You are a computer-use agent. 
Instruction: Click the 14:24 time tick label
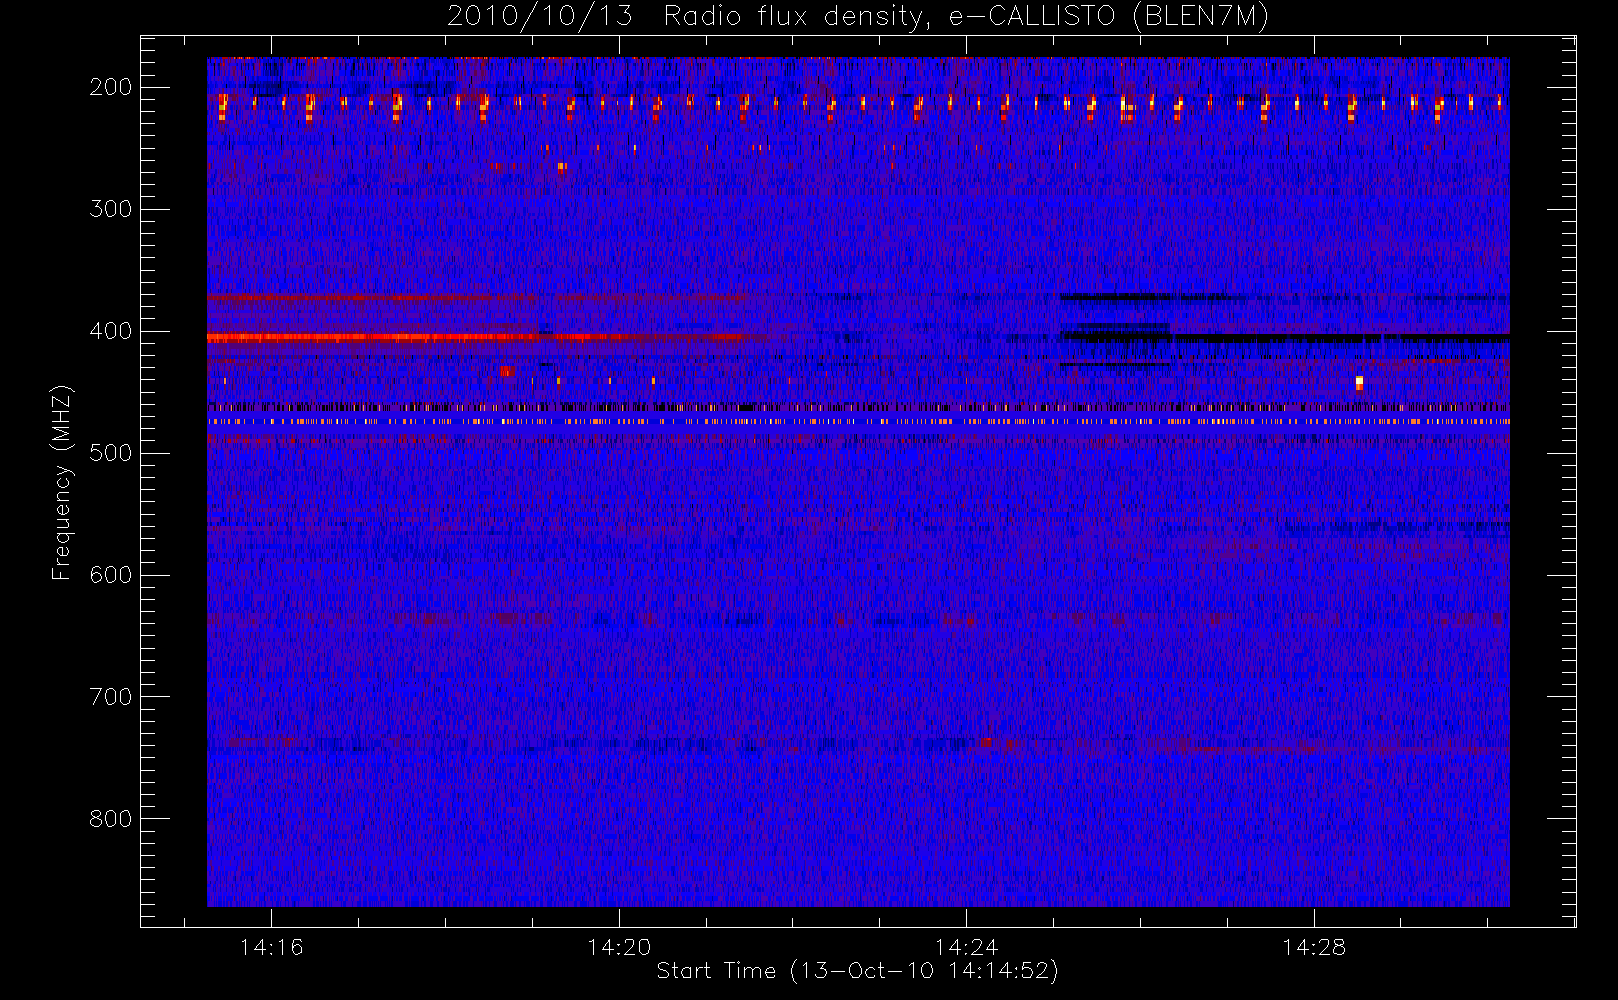pos(966,947)
